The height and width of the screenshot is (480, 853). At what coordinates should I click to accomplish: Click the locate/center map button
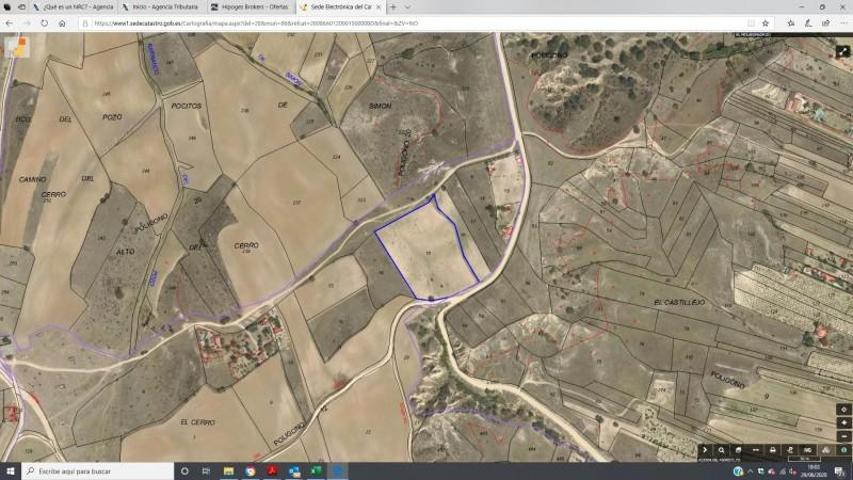coord(844,410)
